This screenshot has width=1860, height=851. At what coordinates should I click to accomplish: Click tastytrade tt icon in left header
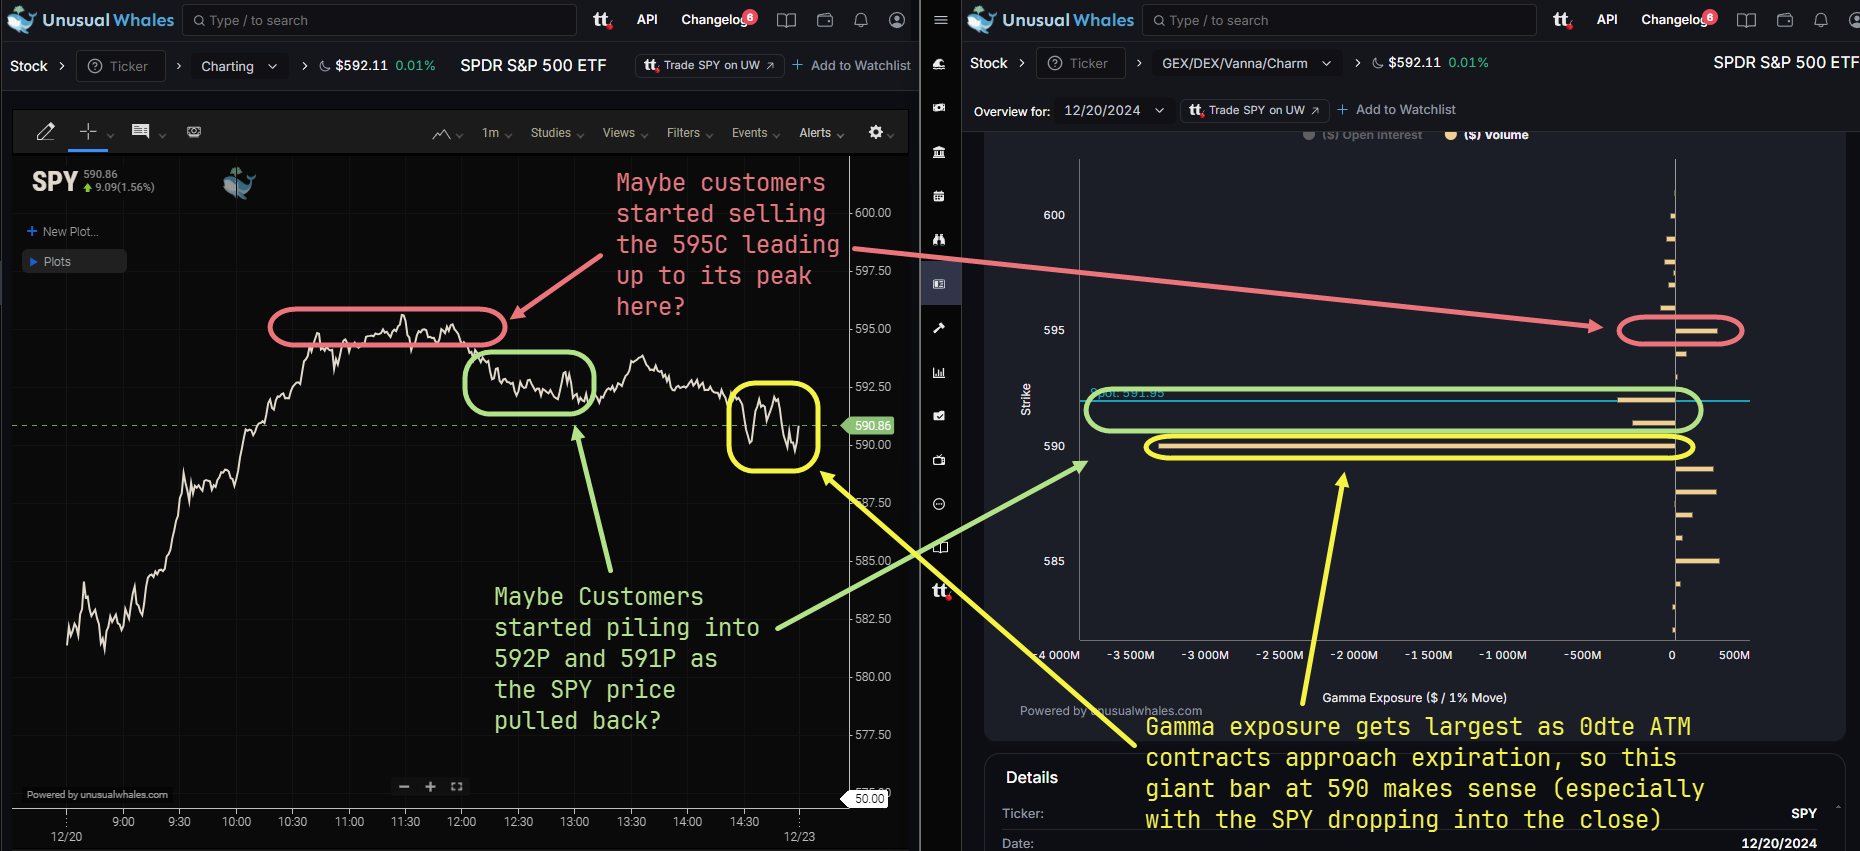point(602,20)
